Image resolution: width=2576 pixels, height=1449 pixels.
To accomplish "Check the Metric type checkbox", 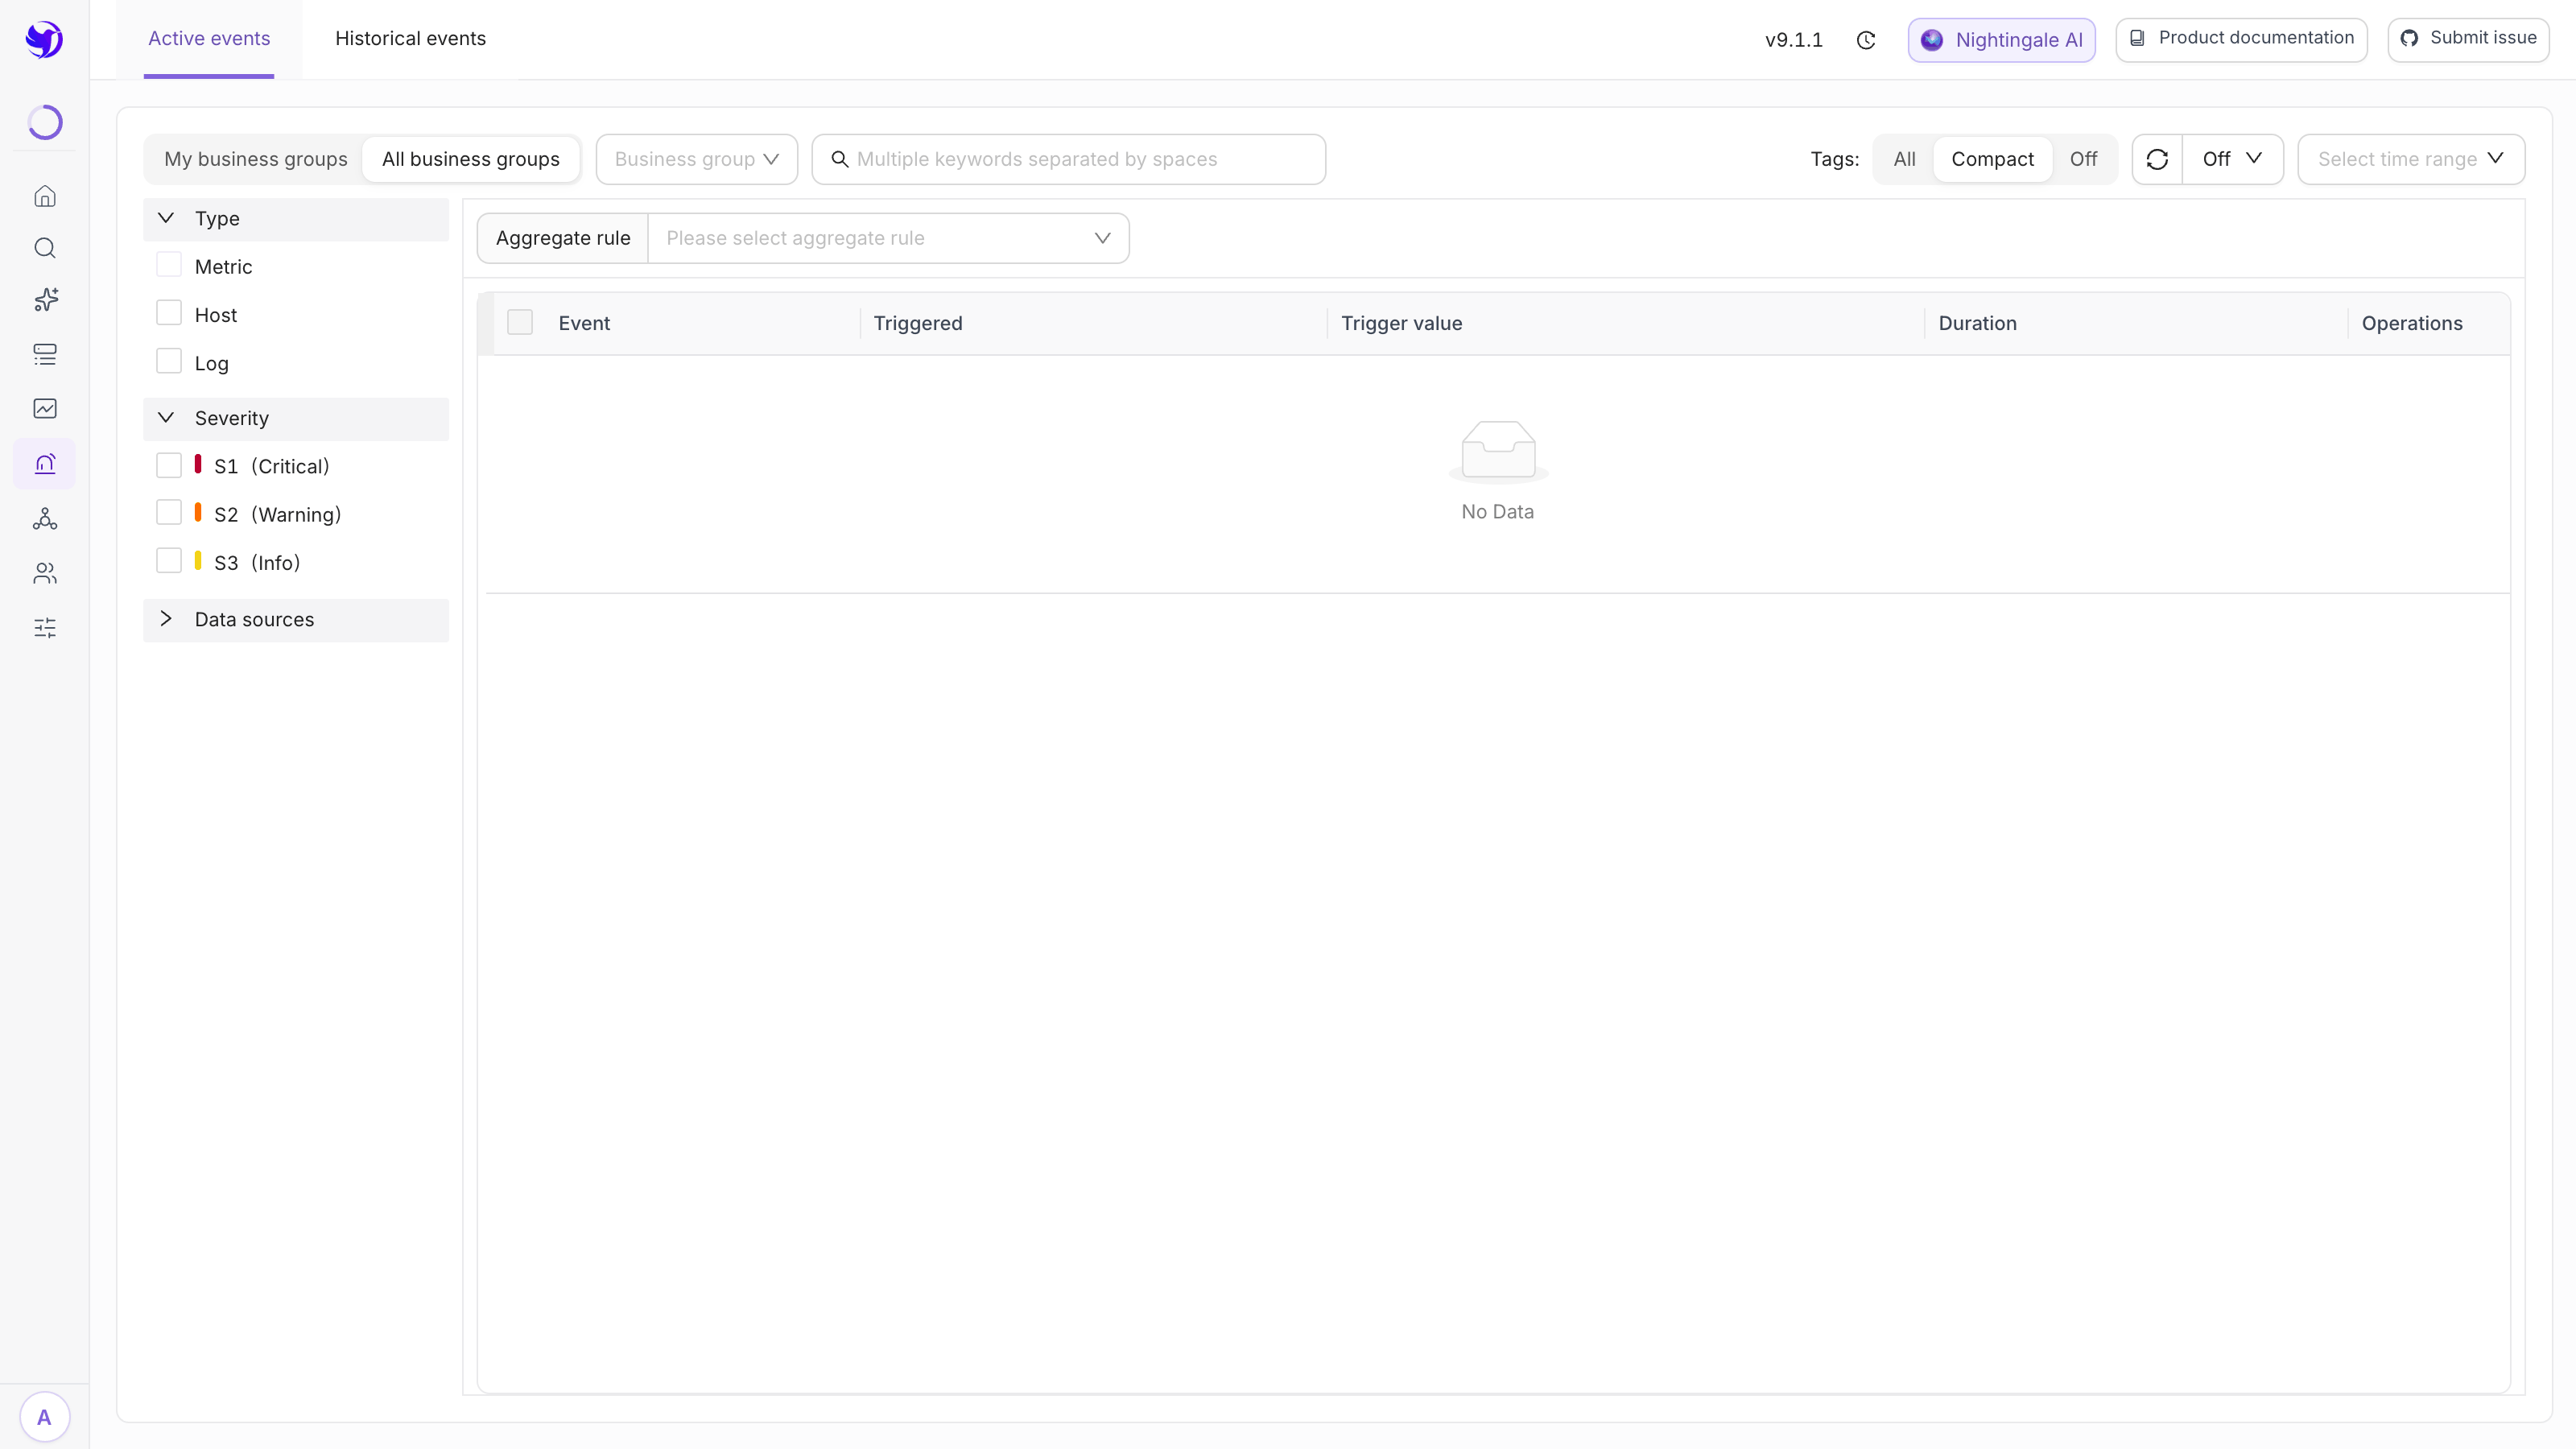I will point(169,265).
